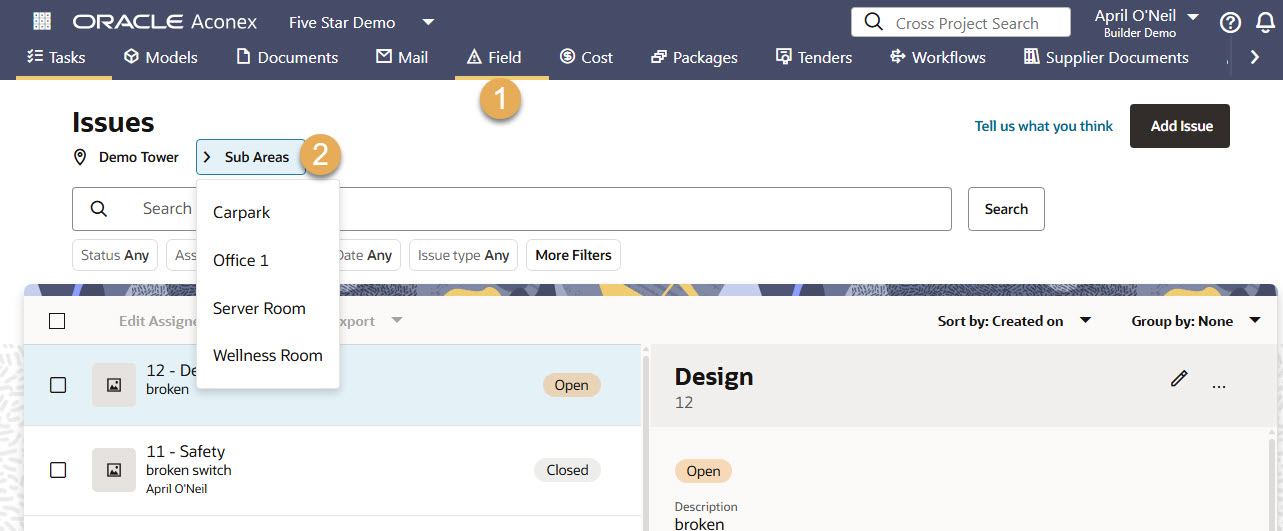Image resolution: width=1283 pixels, height=531 pixels.
Task: Open the notifications bell icon
Action: click(1265, 22)
